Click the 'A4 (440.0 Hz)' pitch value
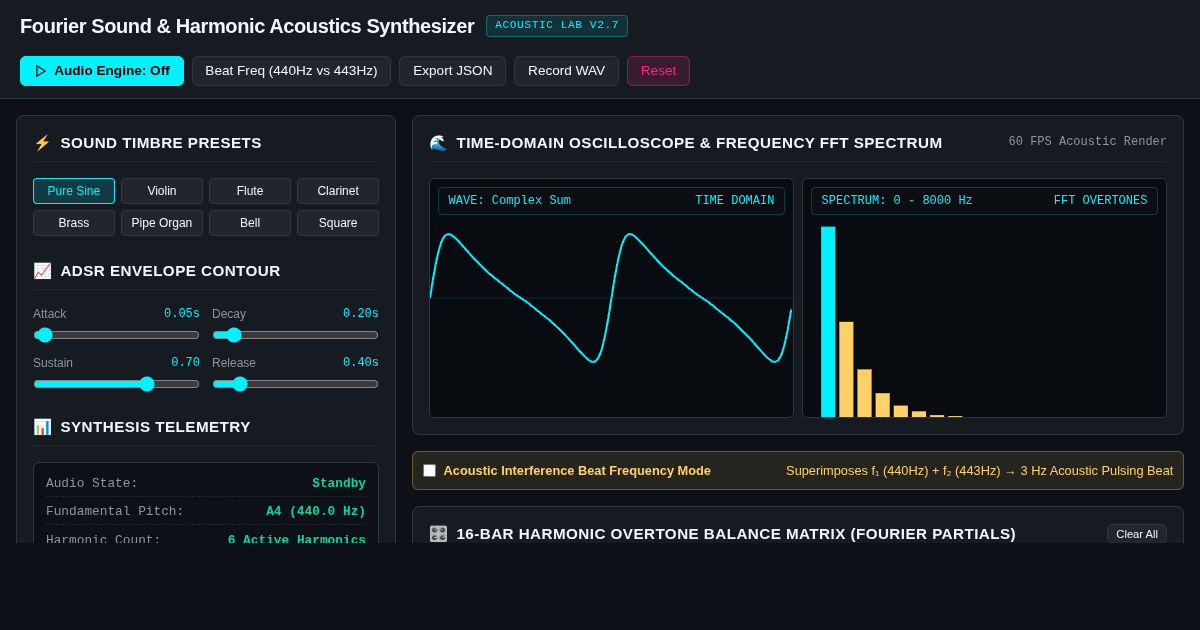This screenshot has height=630, width=1200. (316, 512)
